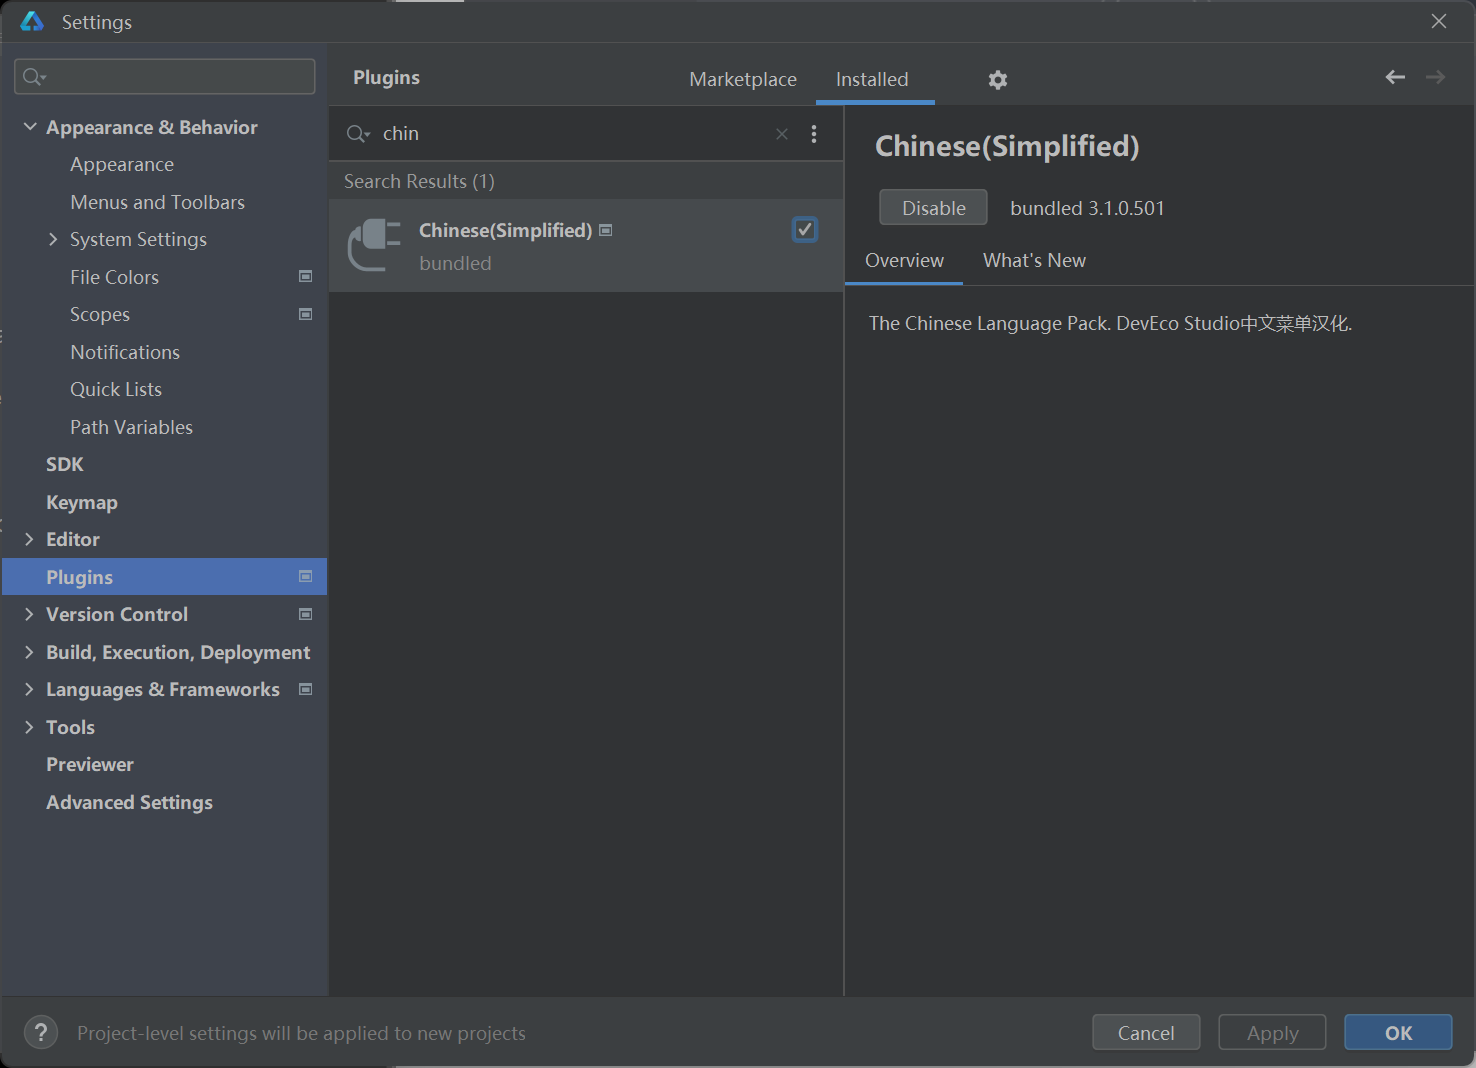Open the help question mark button

click(41, 1032)
